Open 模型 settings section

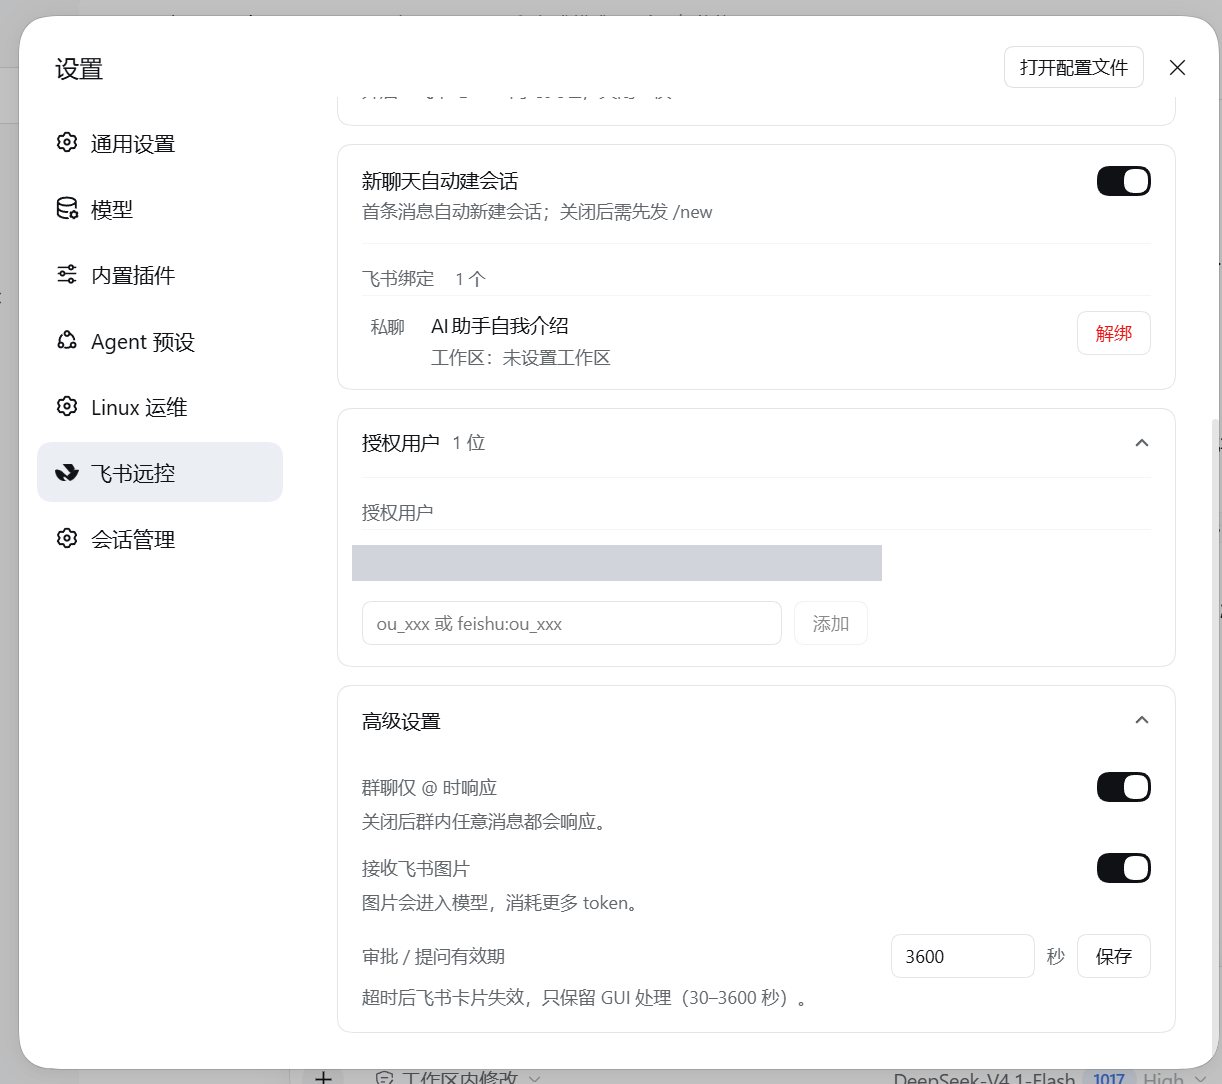160,209
